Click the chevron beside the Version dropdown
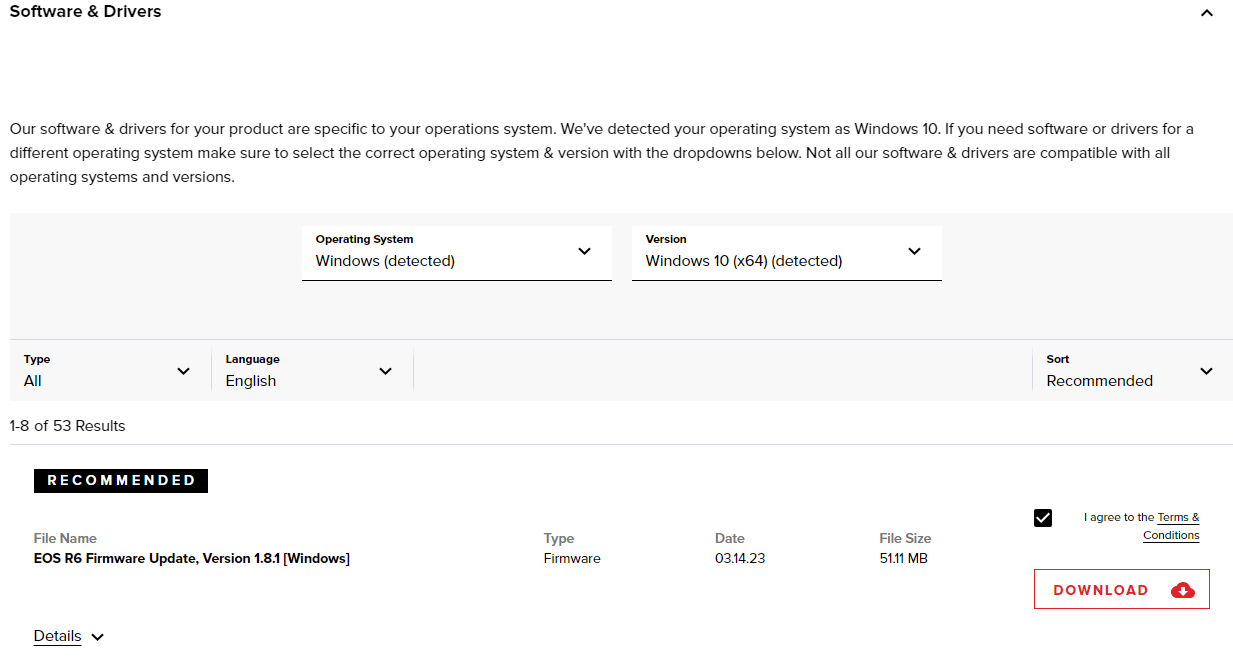This screenshot has width=1233, height=668. click(914, 252)
